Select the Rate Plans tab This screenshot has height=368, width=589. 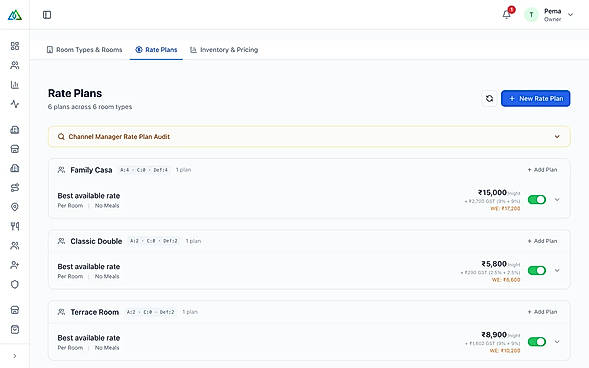[156, 50]
